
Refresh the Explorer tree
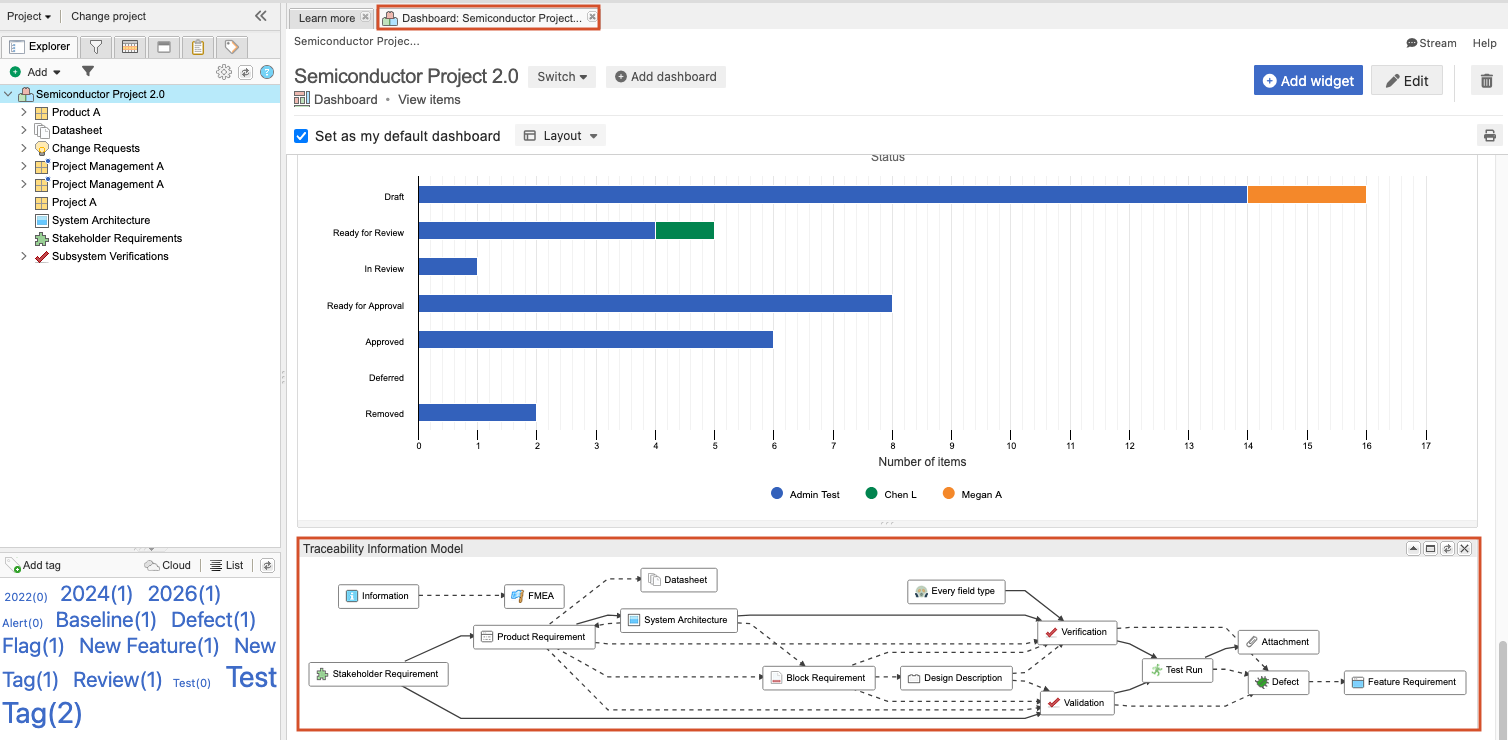point(245,72)
